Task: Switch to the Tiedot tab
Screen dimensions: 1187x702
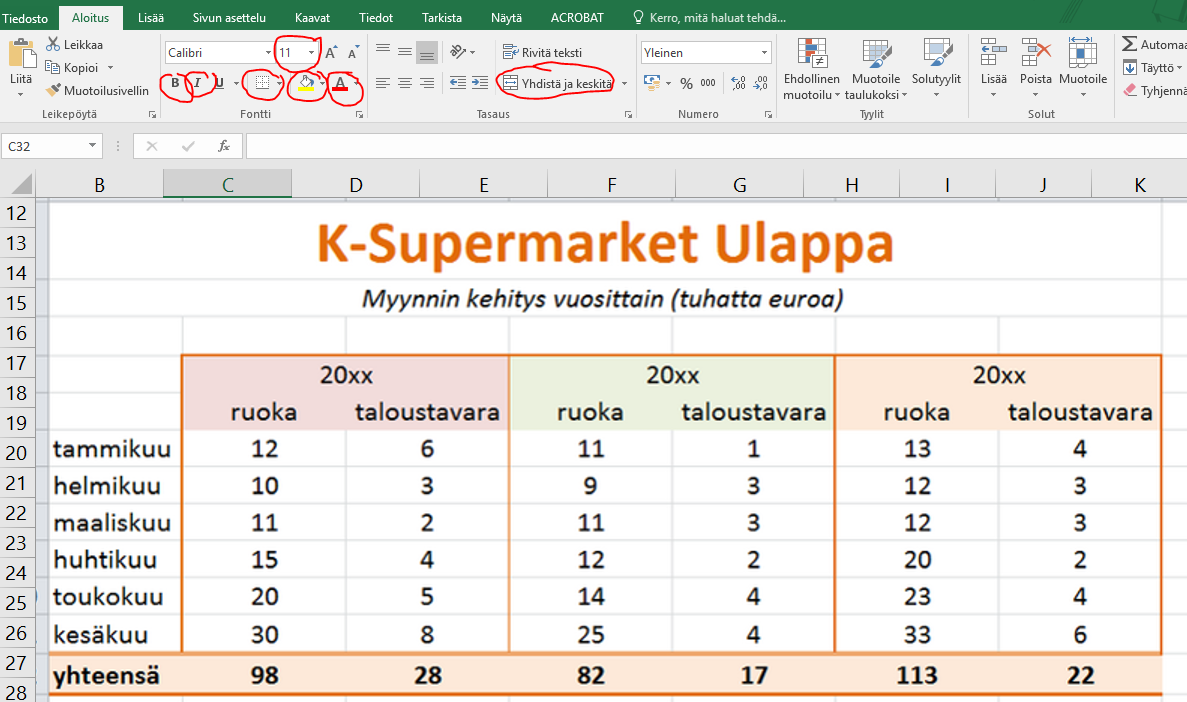Action: pyautogui.click(x=376, y=17)
